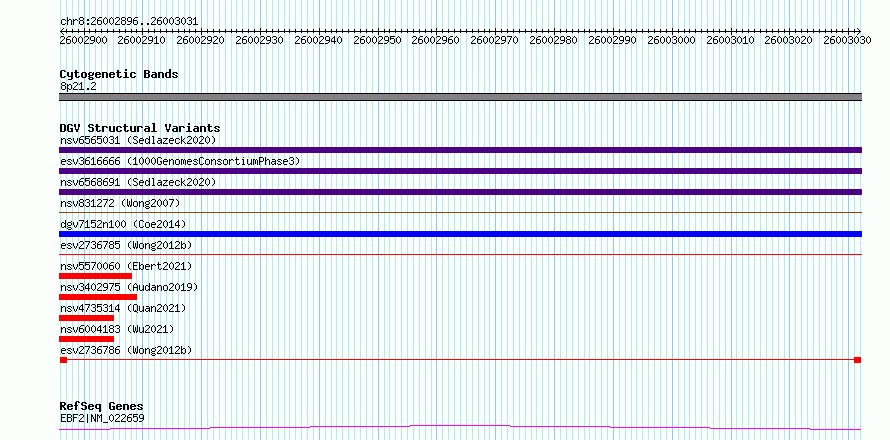Click the chr8:26002896..26003031 coordinate label
Image resolution: width=890 pixels, height=440 pixels.
tap(129, 21)
